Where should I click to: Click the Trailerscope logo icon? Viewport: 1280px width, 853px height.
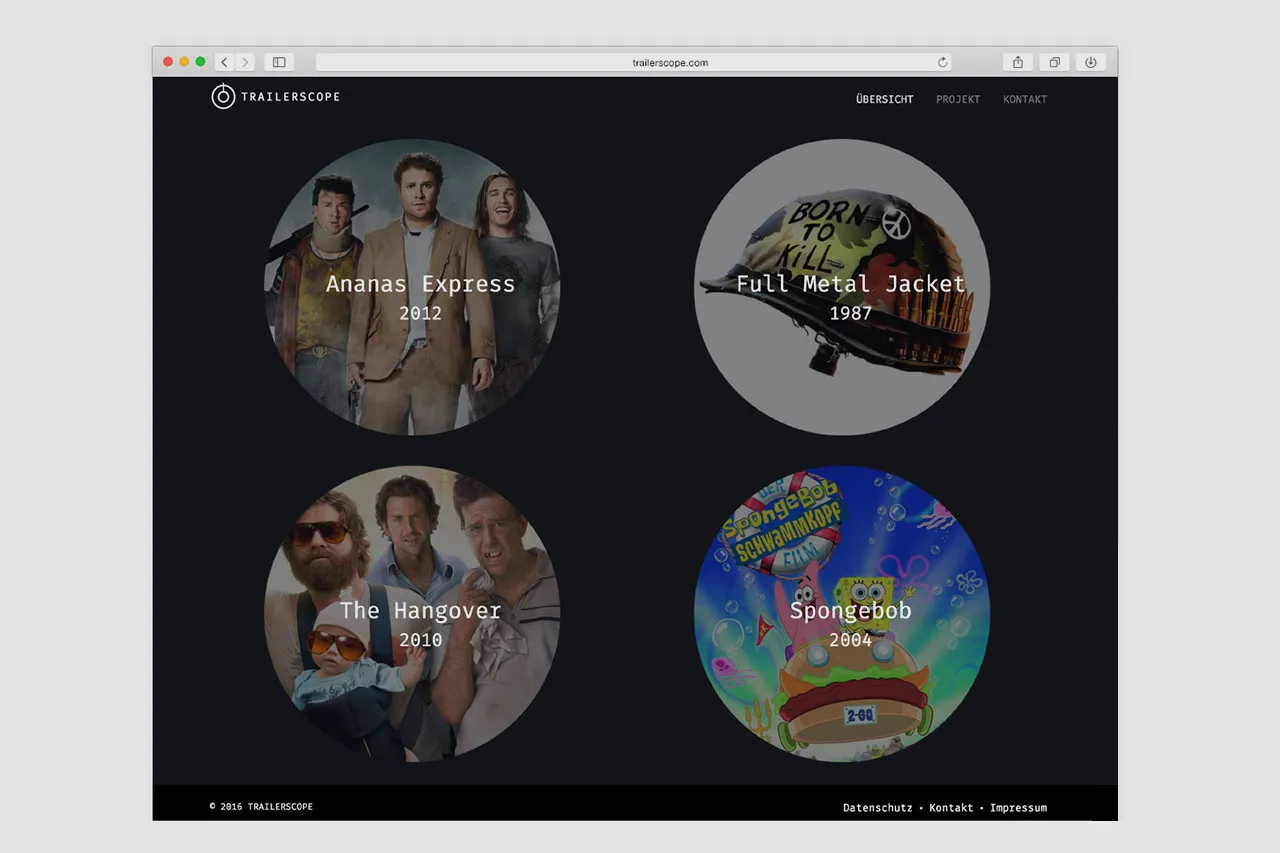click(x=223, y=96)
